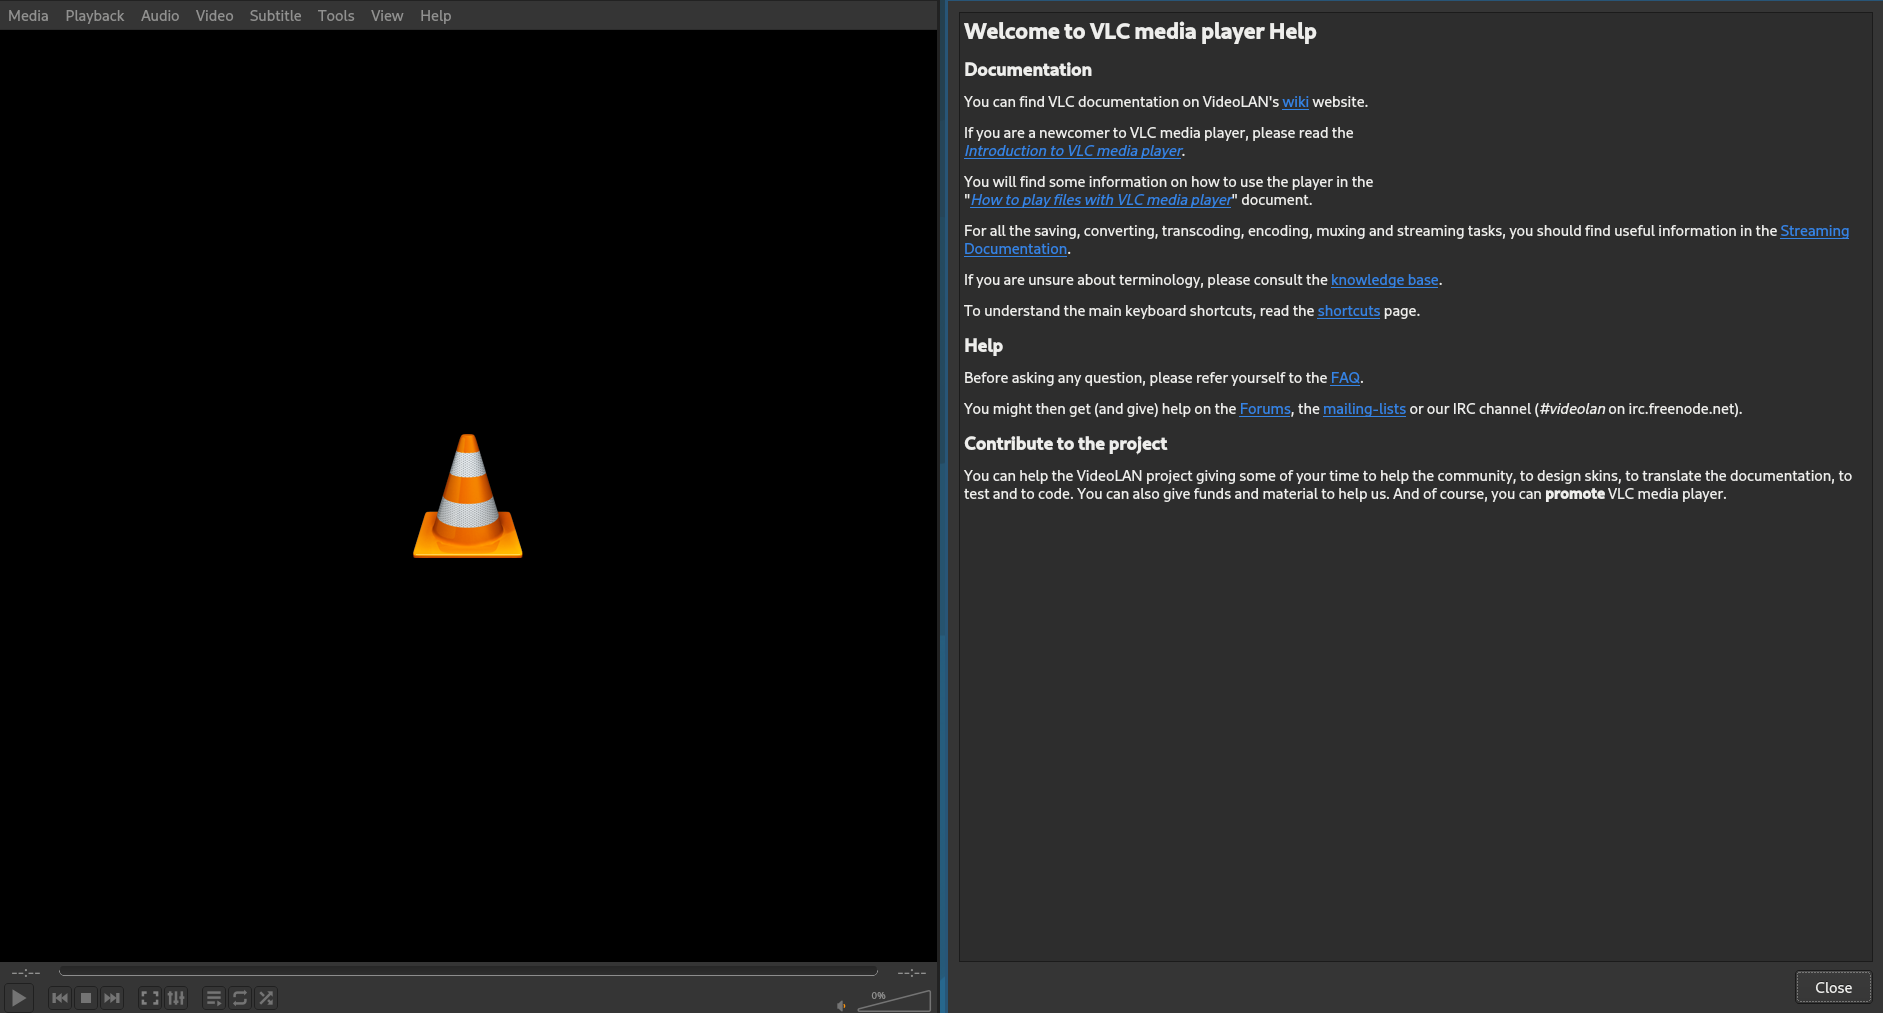Click the bold 'promote' word
The height and width of the screenshot is (1013, 1883).
(1574, 494)
